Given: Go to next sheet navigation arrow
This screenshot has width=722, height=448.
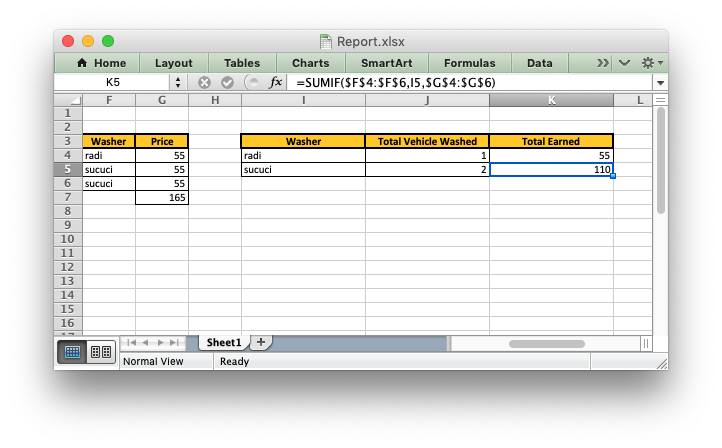Looking at the screenshot, I should [160, 343].
